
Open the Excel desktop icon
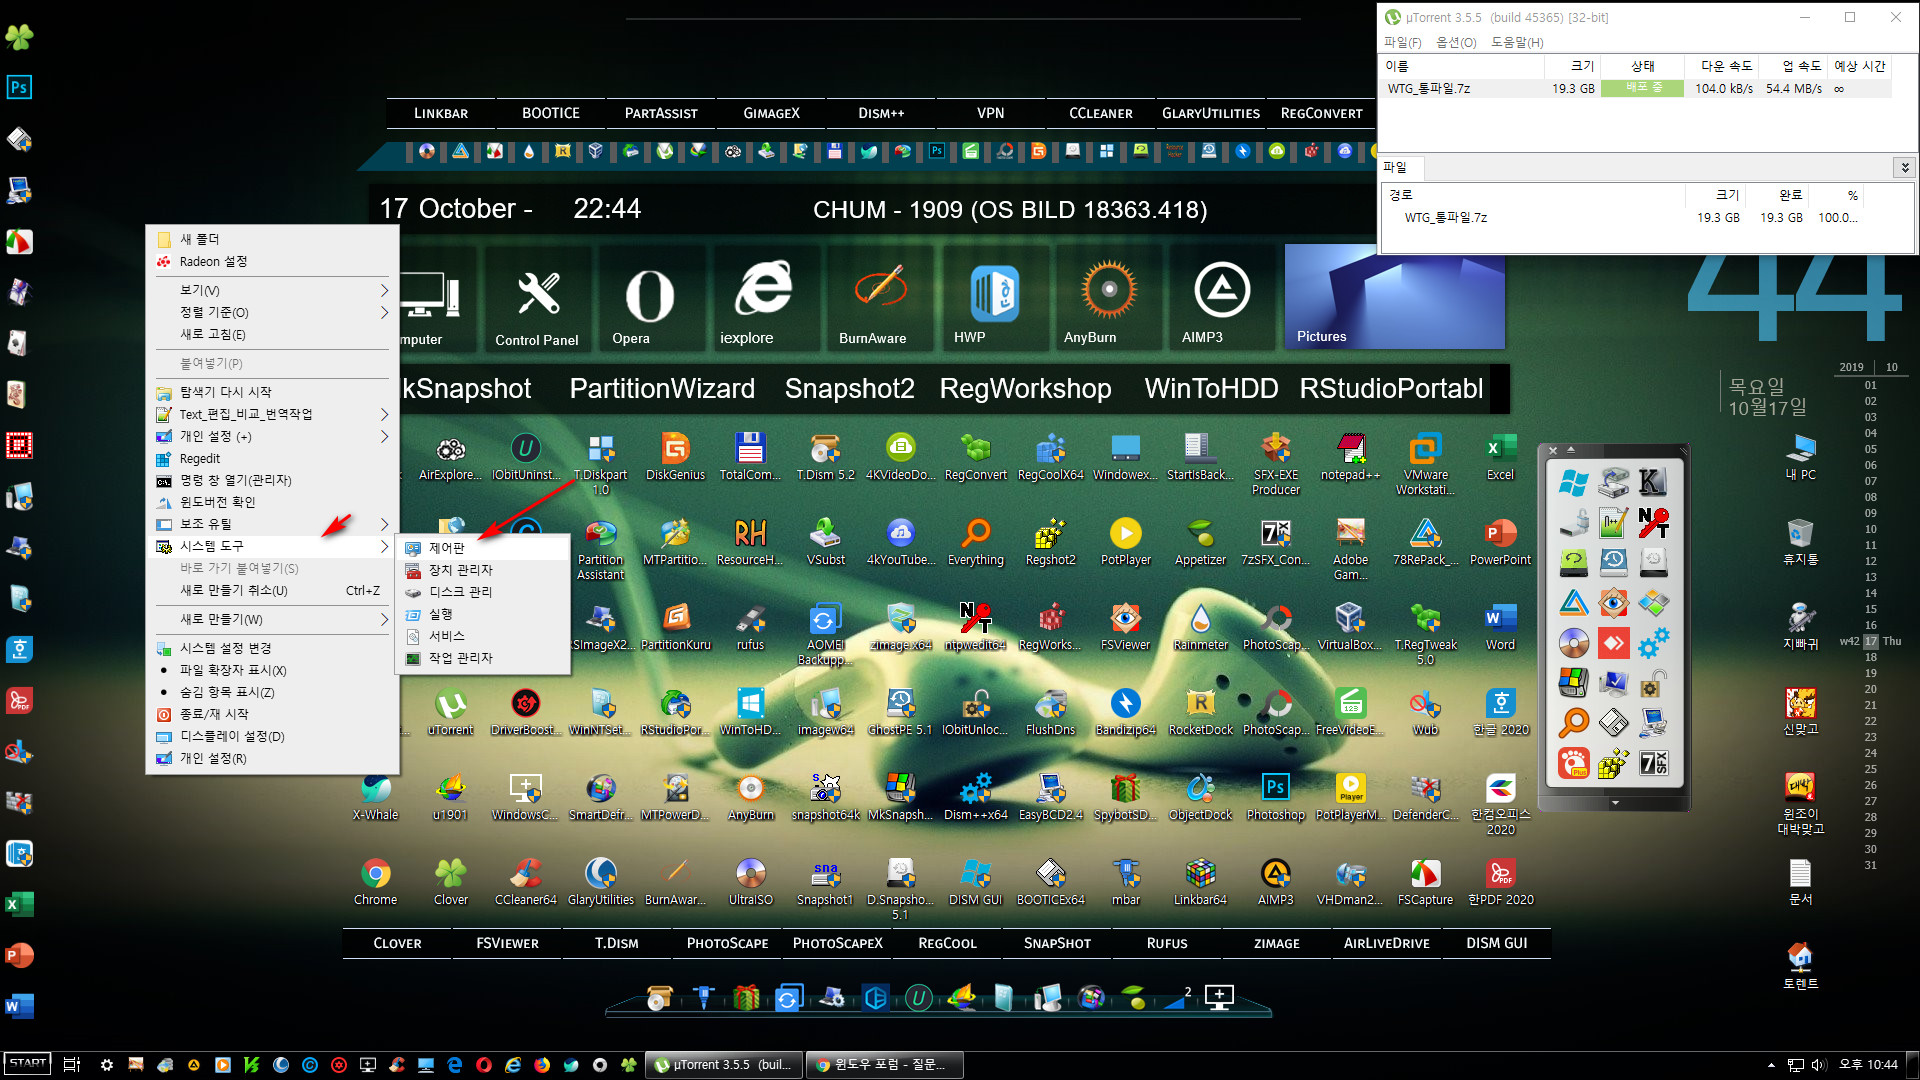(1500, 457)
